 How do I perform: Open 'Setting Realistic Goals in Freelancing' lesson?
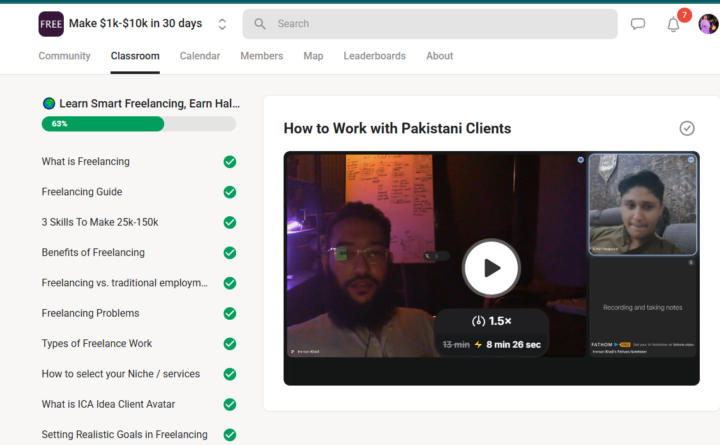pyautogui.click(x=124, y=434)
